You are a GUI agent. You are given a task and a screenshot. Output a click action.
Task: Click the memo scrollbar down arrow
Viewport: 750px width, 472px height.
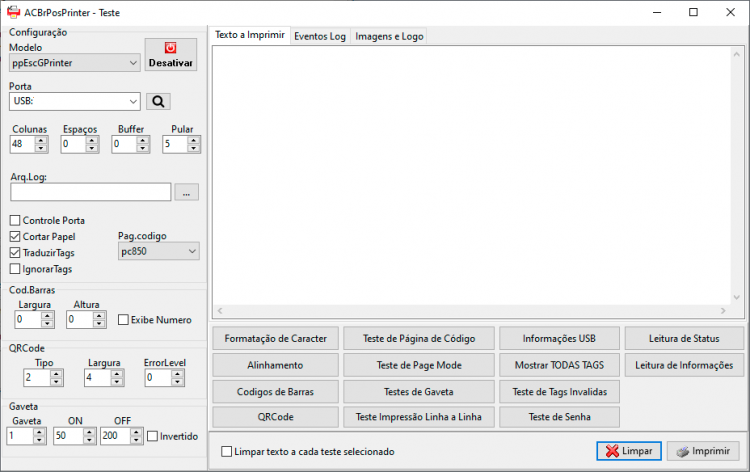tap(737, 297)
